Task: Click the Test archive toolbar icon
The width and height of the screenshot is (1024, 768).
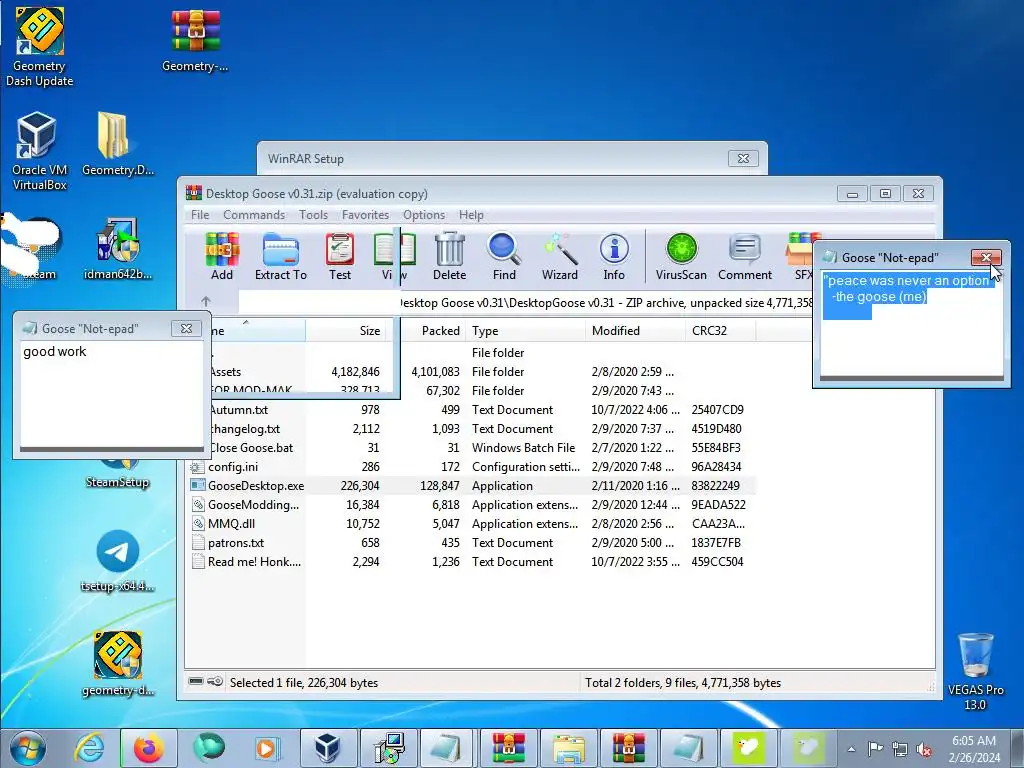Action: point(340,256)
